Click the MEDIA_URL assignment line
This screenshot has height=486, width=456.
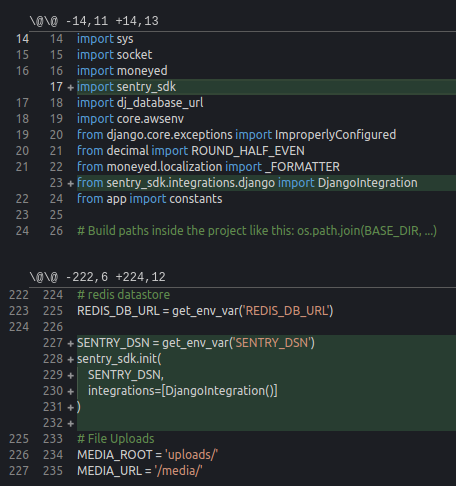pos(140,471)
